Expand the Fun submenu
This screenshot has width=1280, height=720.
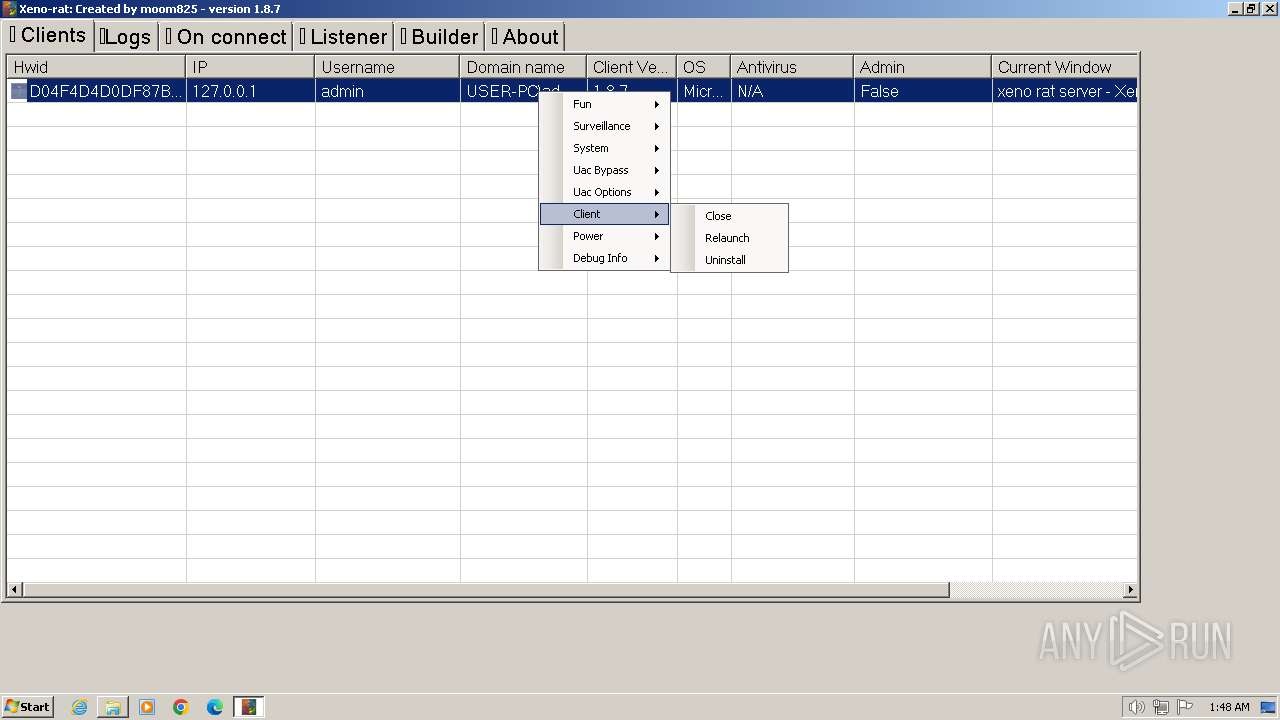[x=604, y=104]
